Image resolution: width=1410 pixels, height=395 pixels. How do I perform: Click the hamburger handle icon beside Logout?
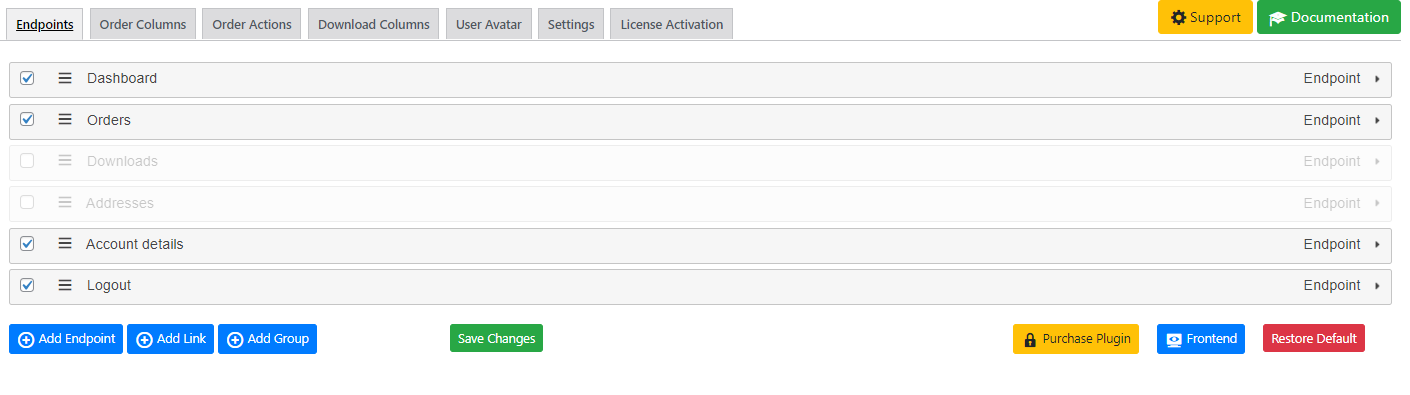[65, 285]
